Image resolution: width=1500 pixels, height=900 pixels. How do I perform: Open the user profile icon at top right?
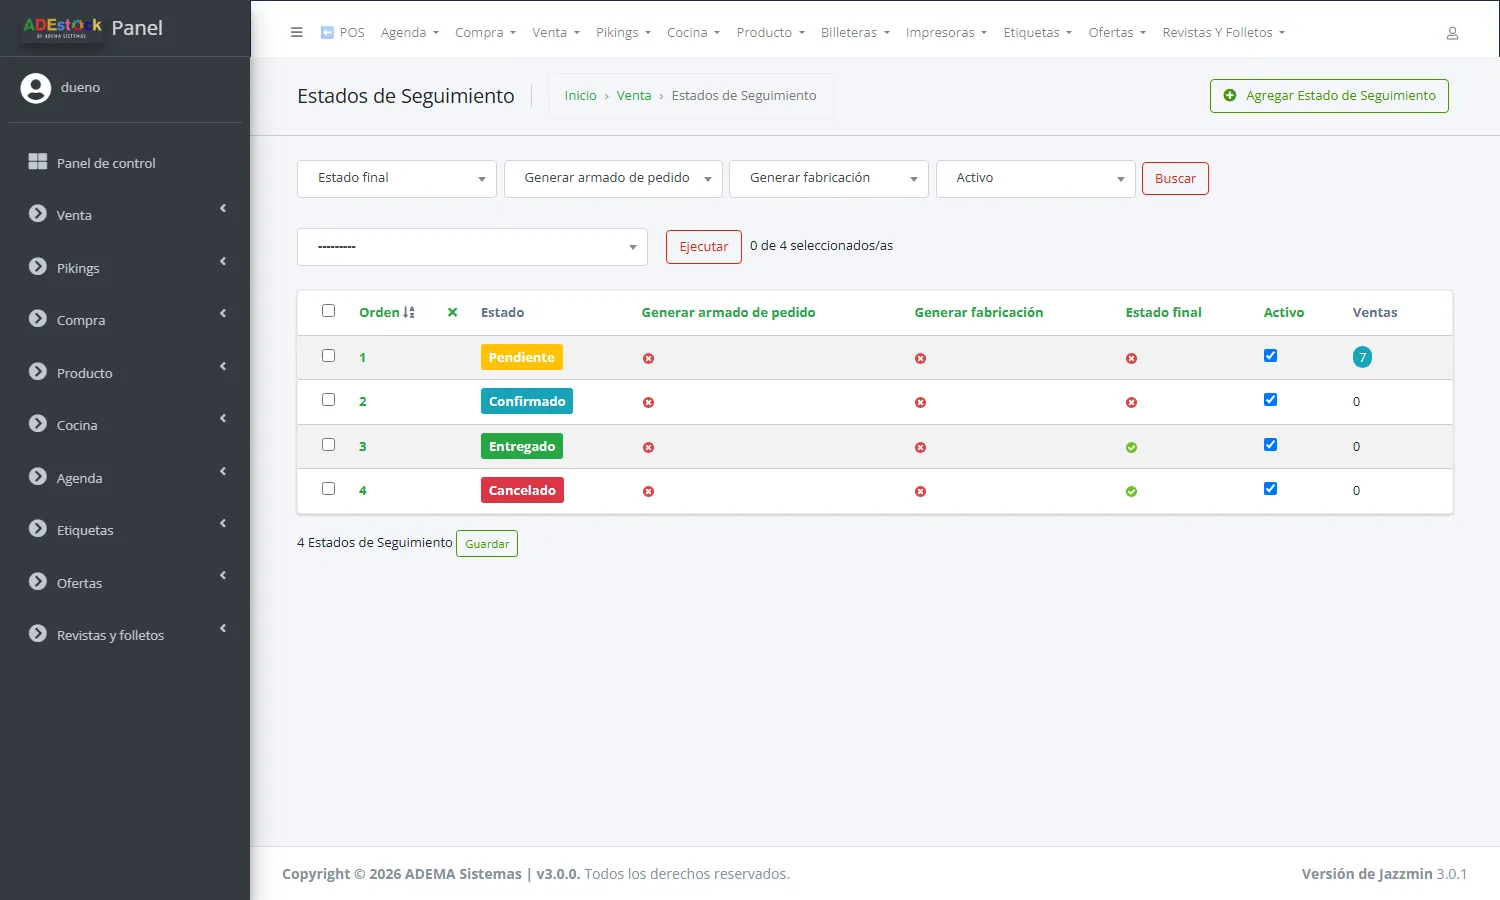pos(1452,33)
